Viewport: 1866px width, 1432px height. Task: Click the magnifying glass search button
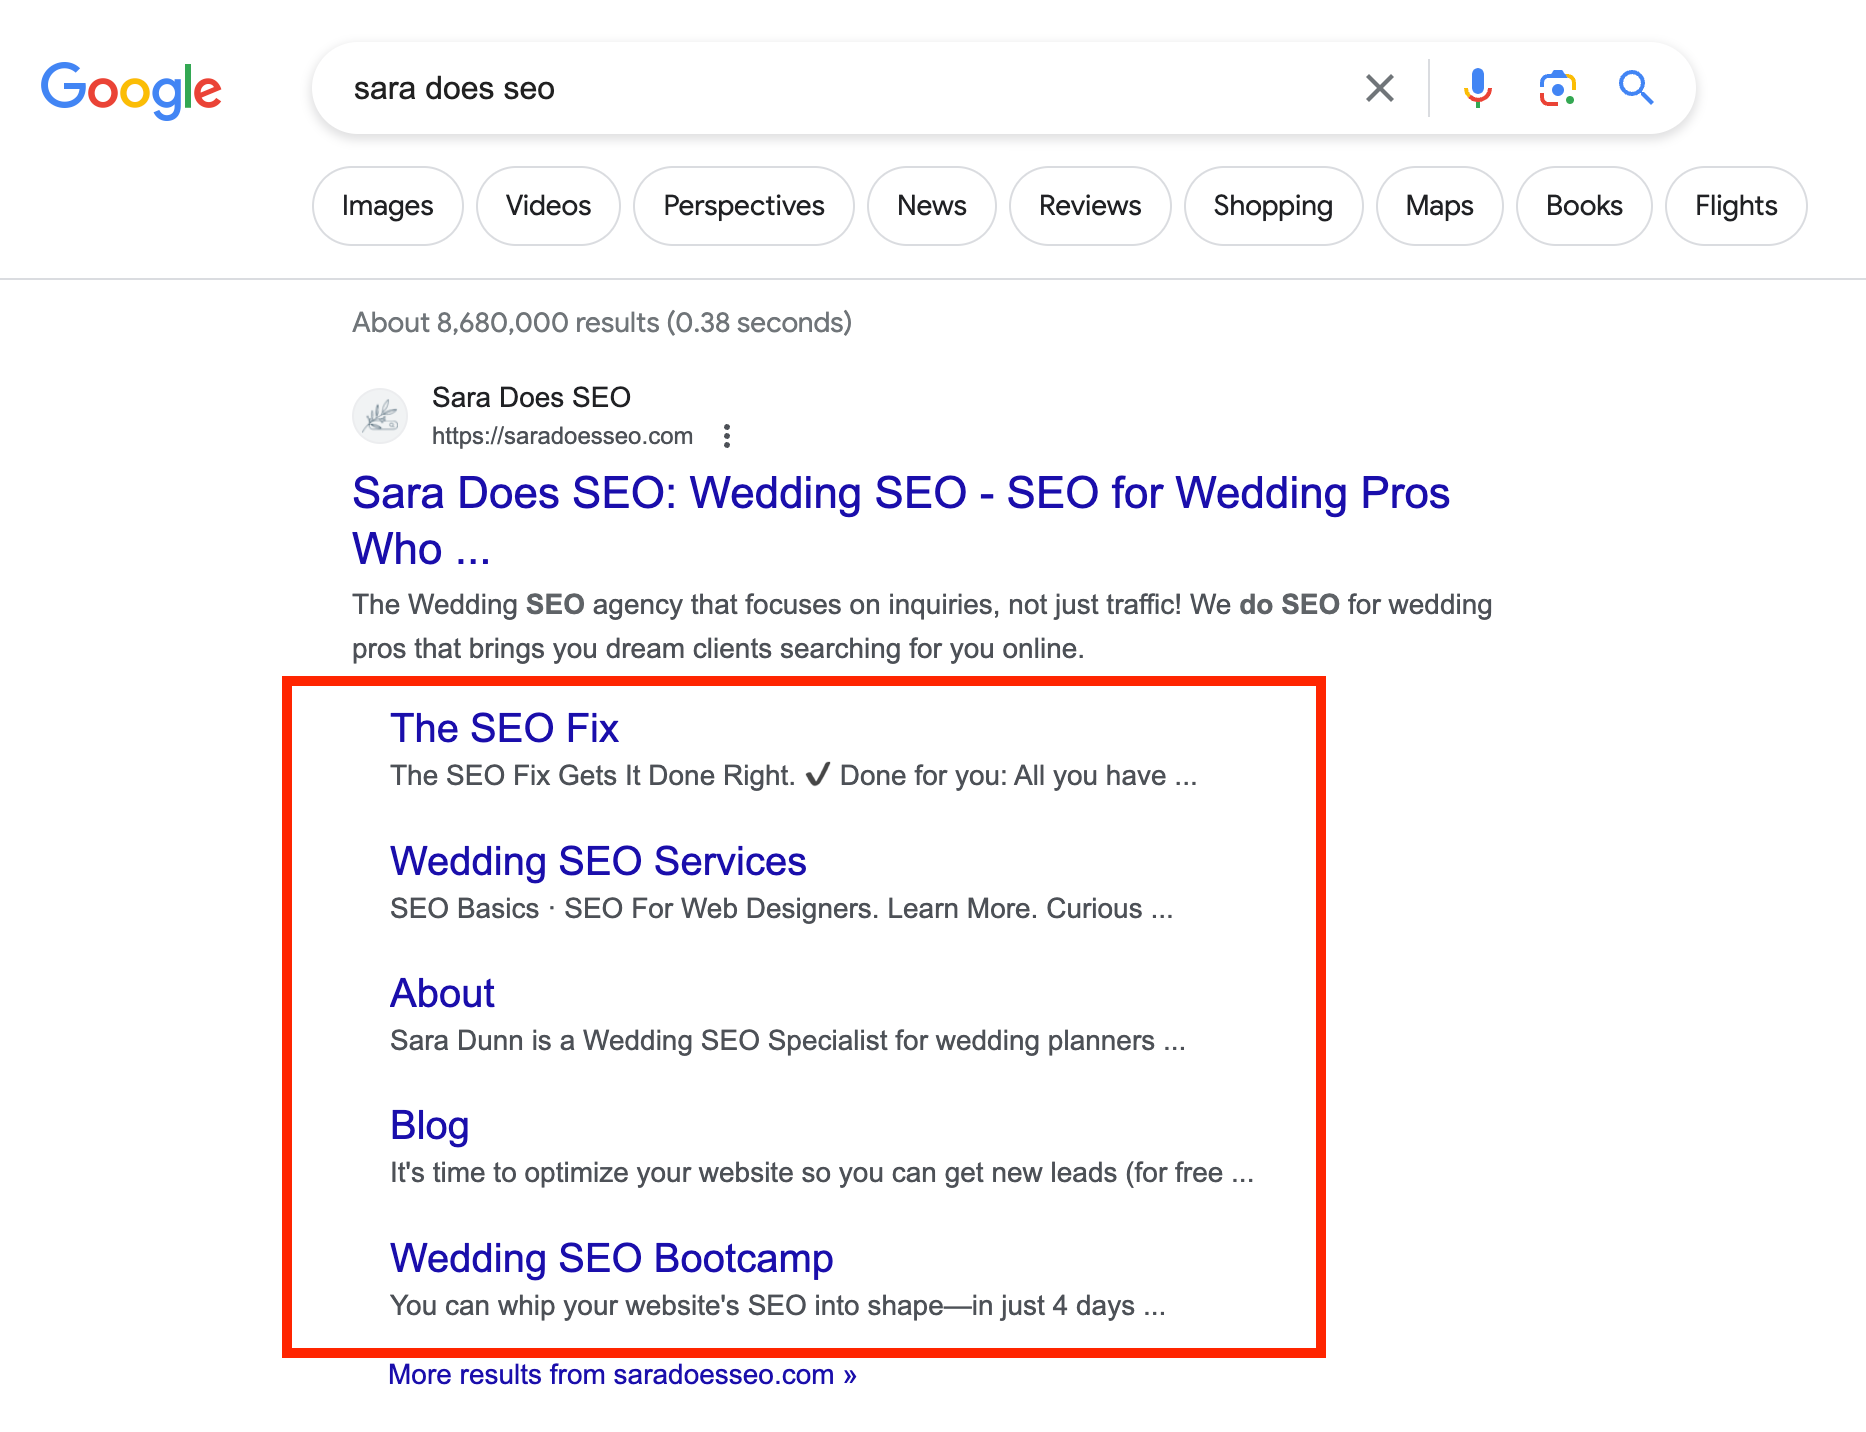coord(1636,88)
